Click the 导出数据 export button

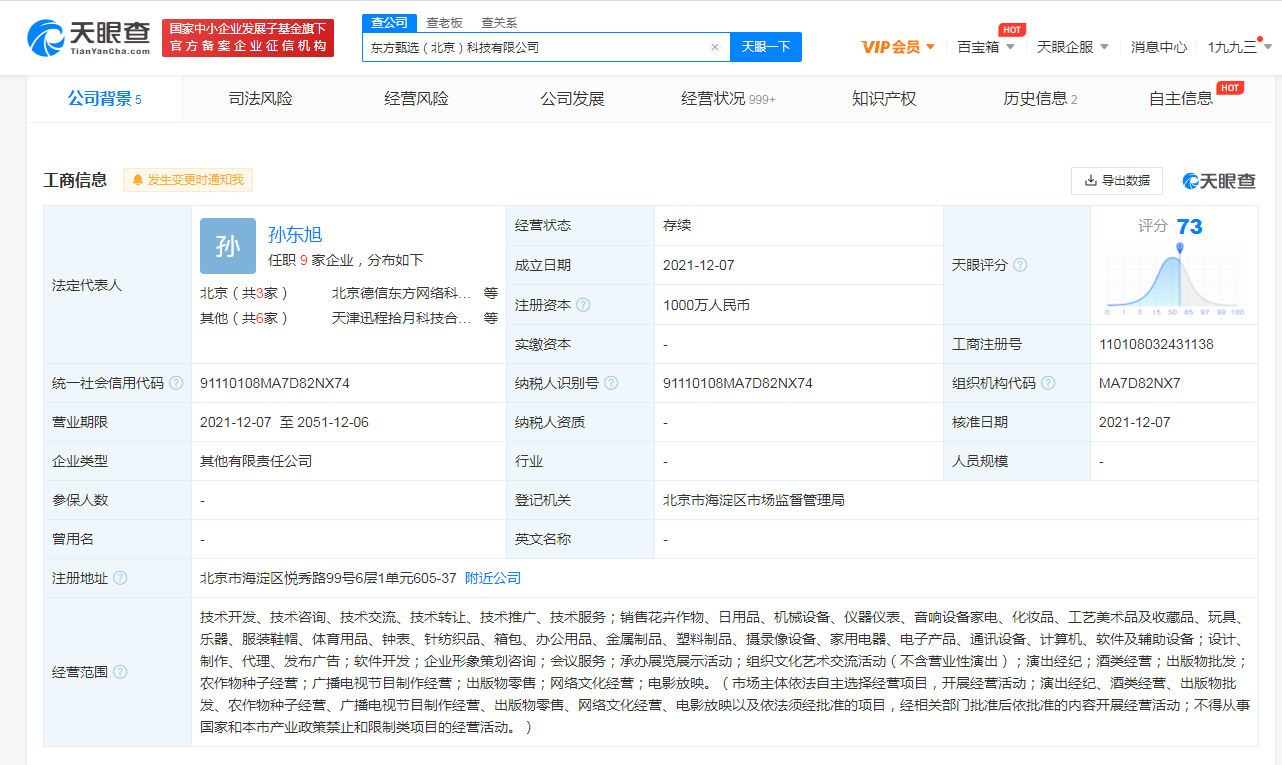point(1117,181)
